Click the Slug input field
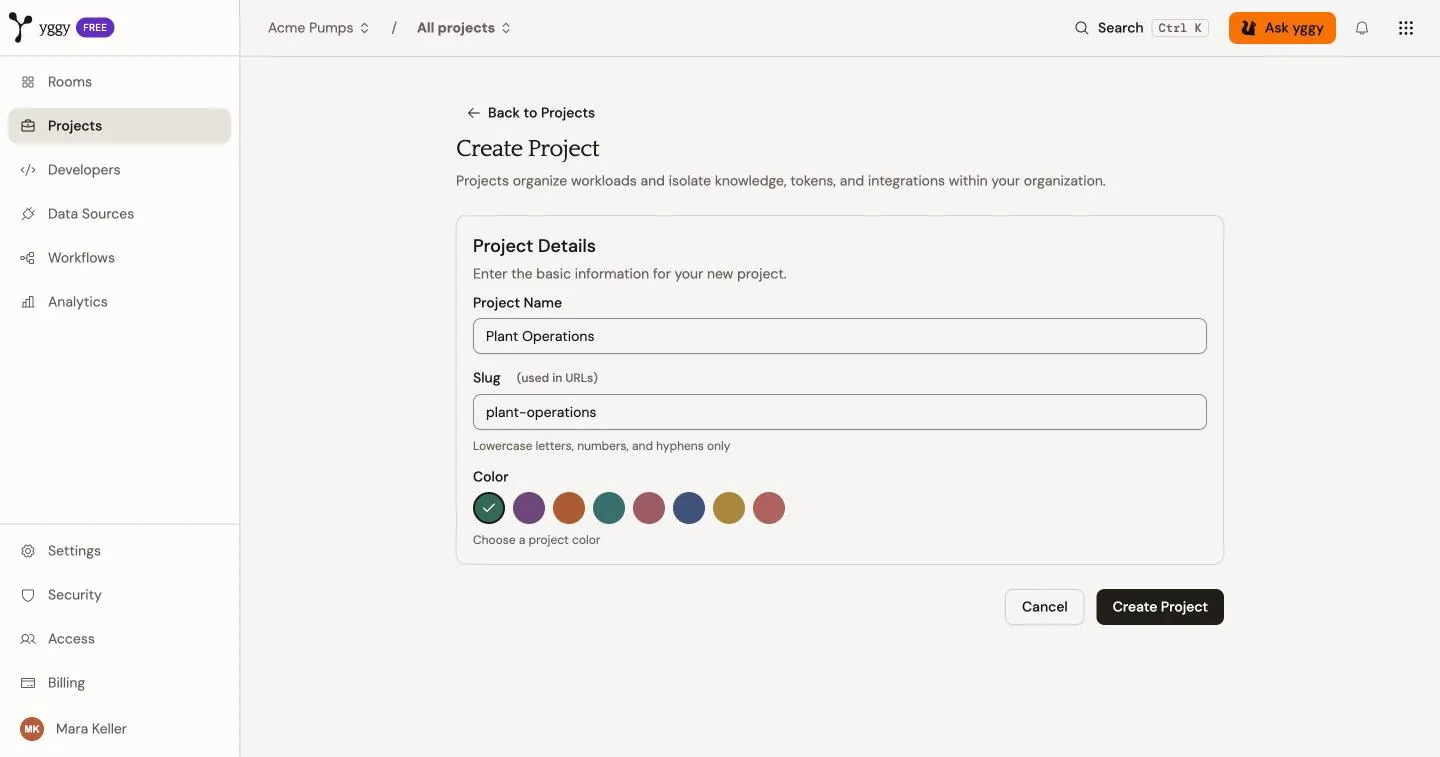The width and height of the screenshot is (1440, 757). [x=840, y=412]
